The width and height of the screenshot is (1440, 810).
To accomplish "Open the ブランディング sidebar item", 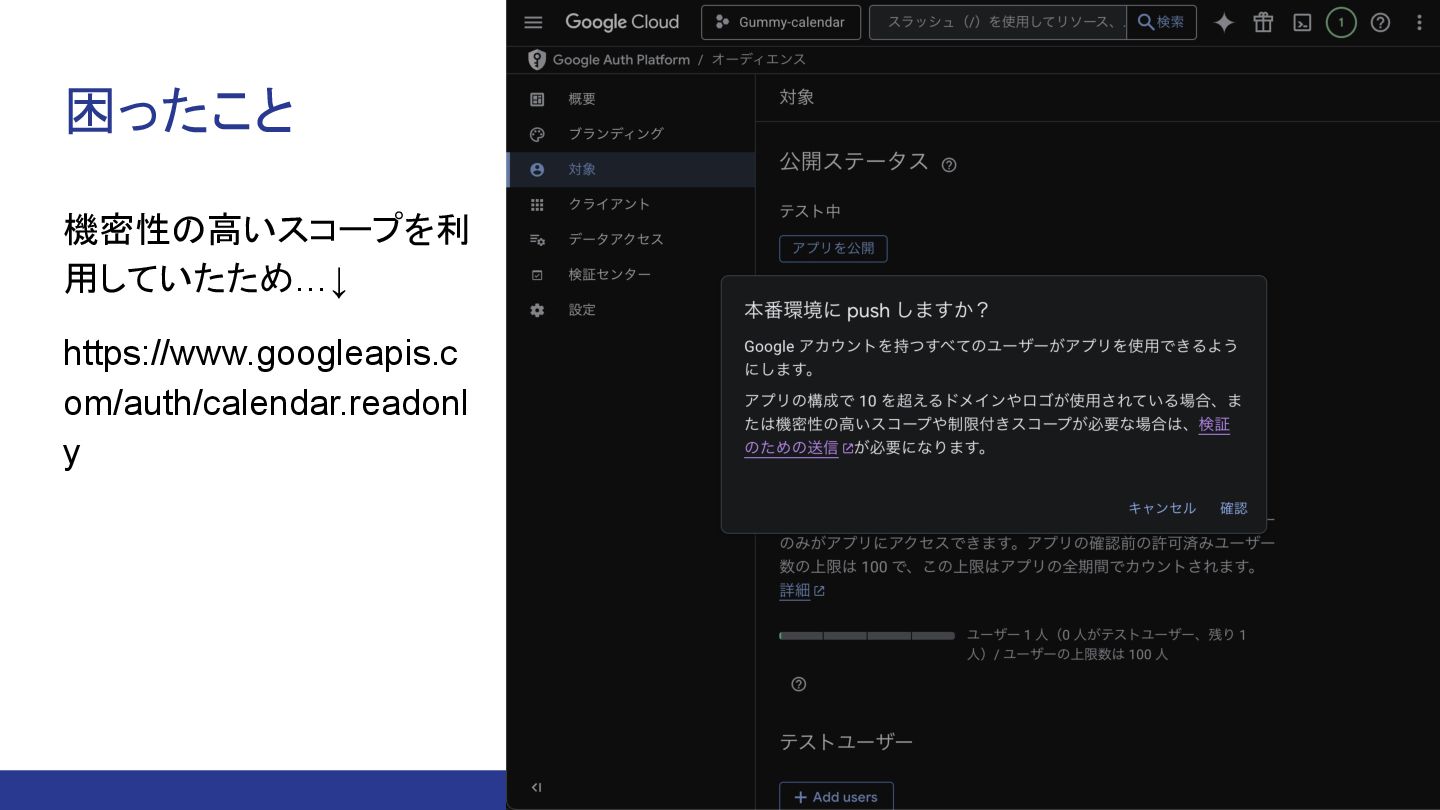I will pos(631,134).
